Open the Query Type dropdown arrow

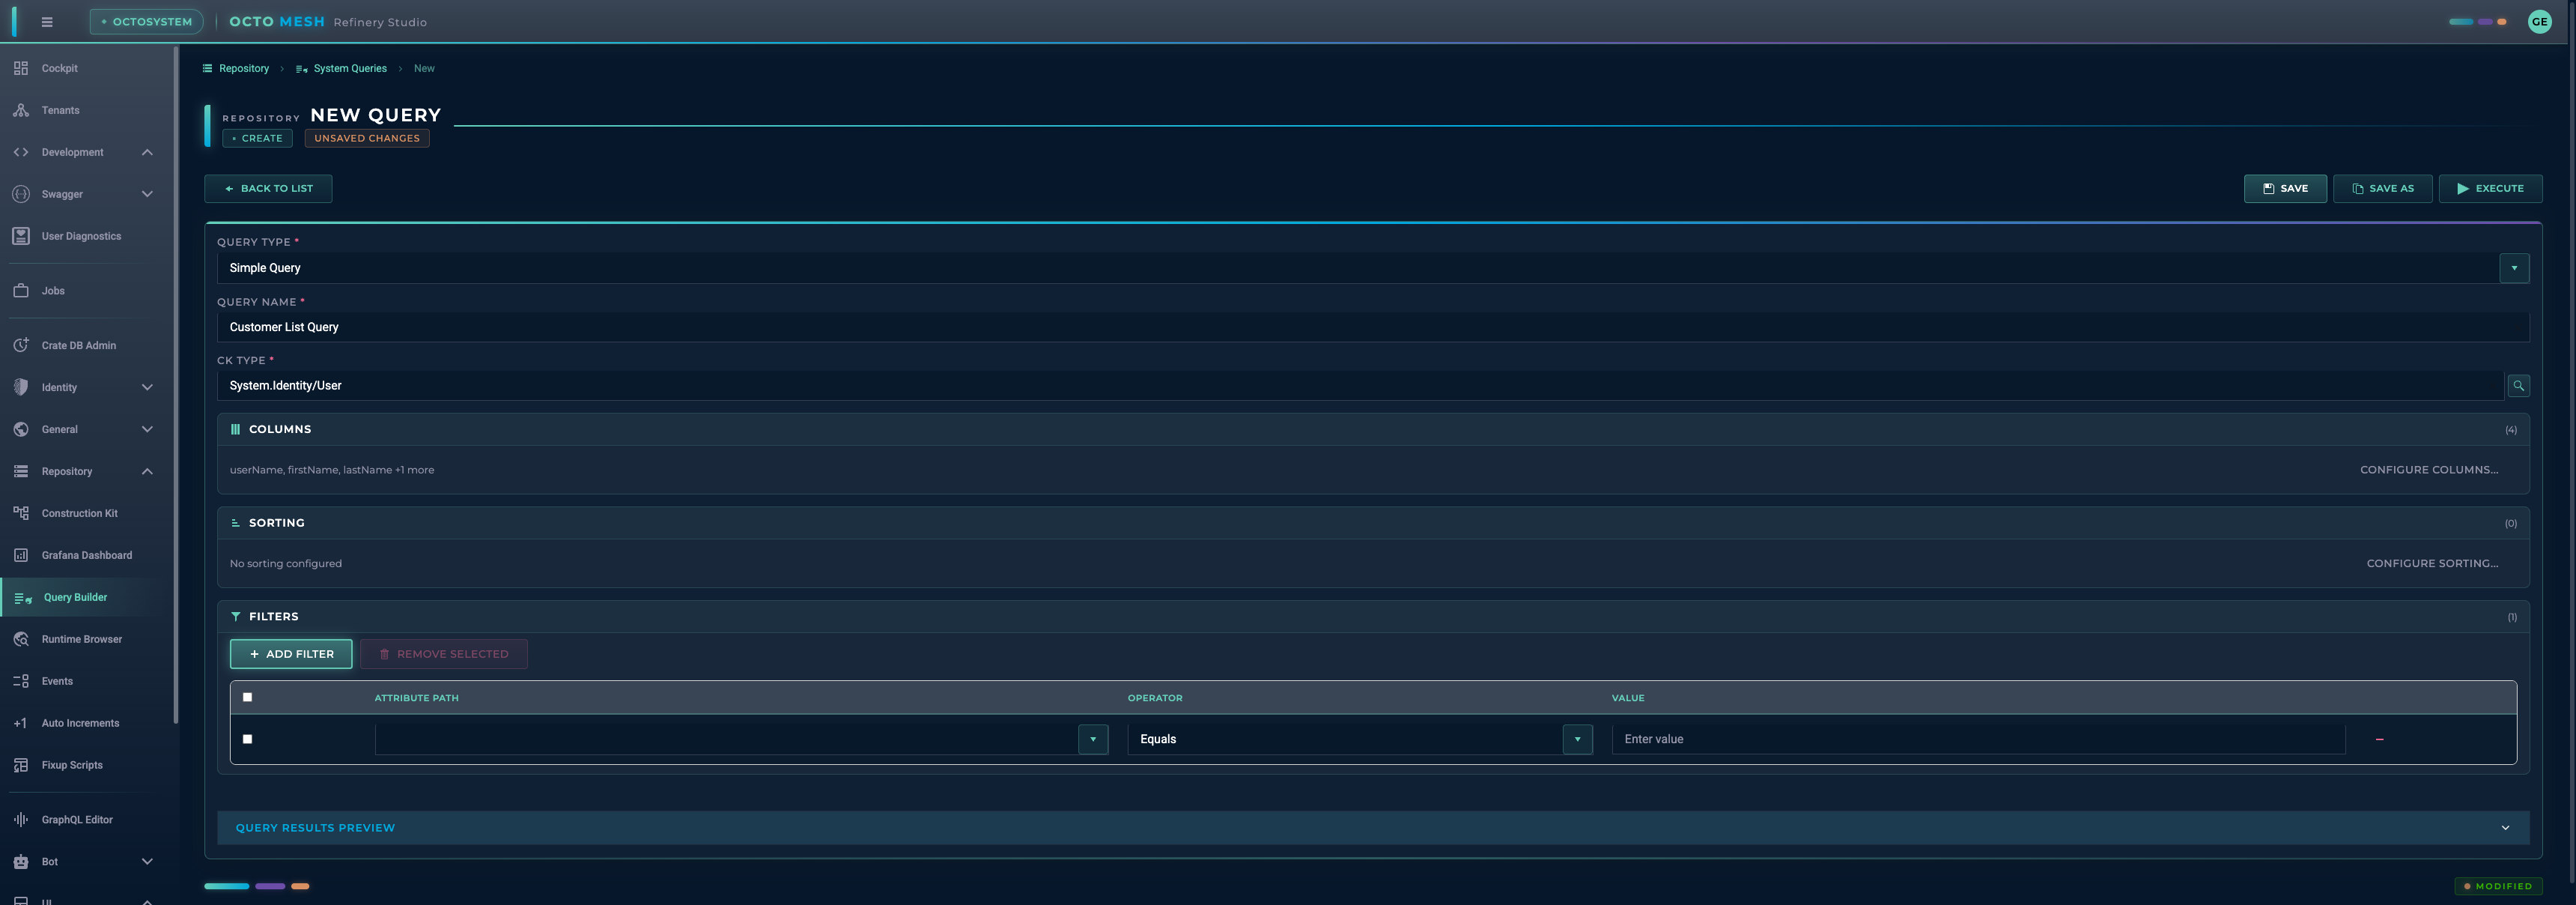pyautogui.click(x=2514, y=268)
